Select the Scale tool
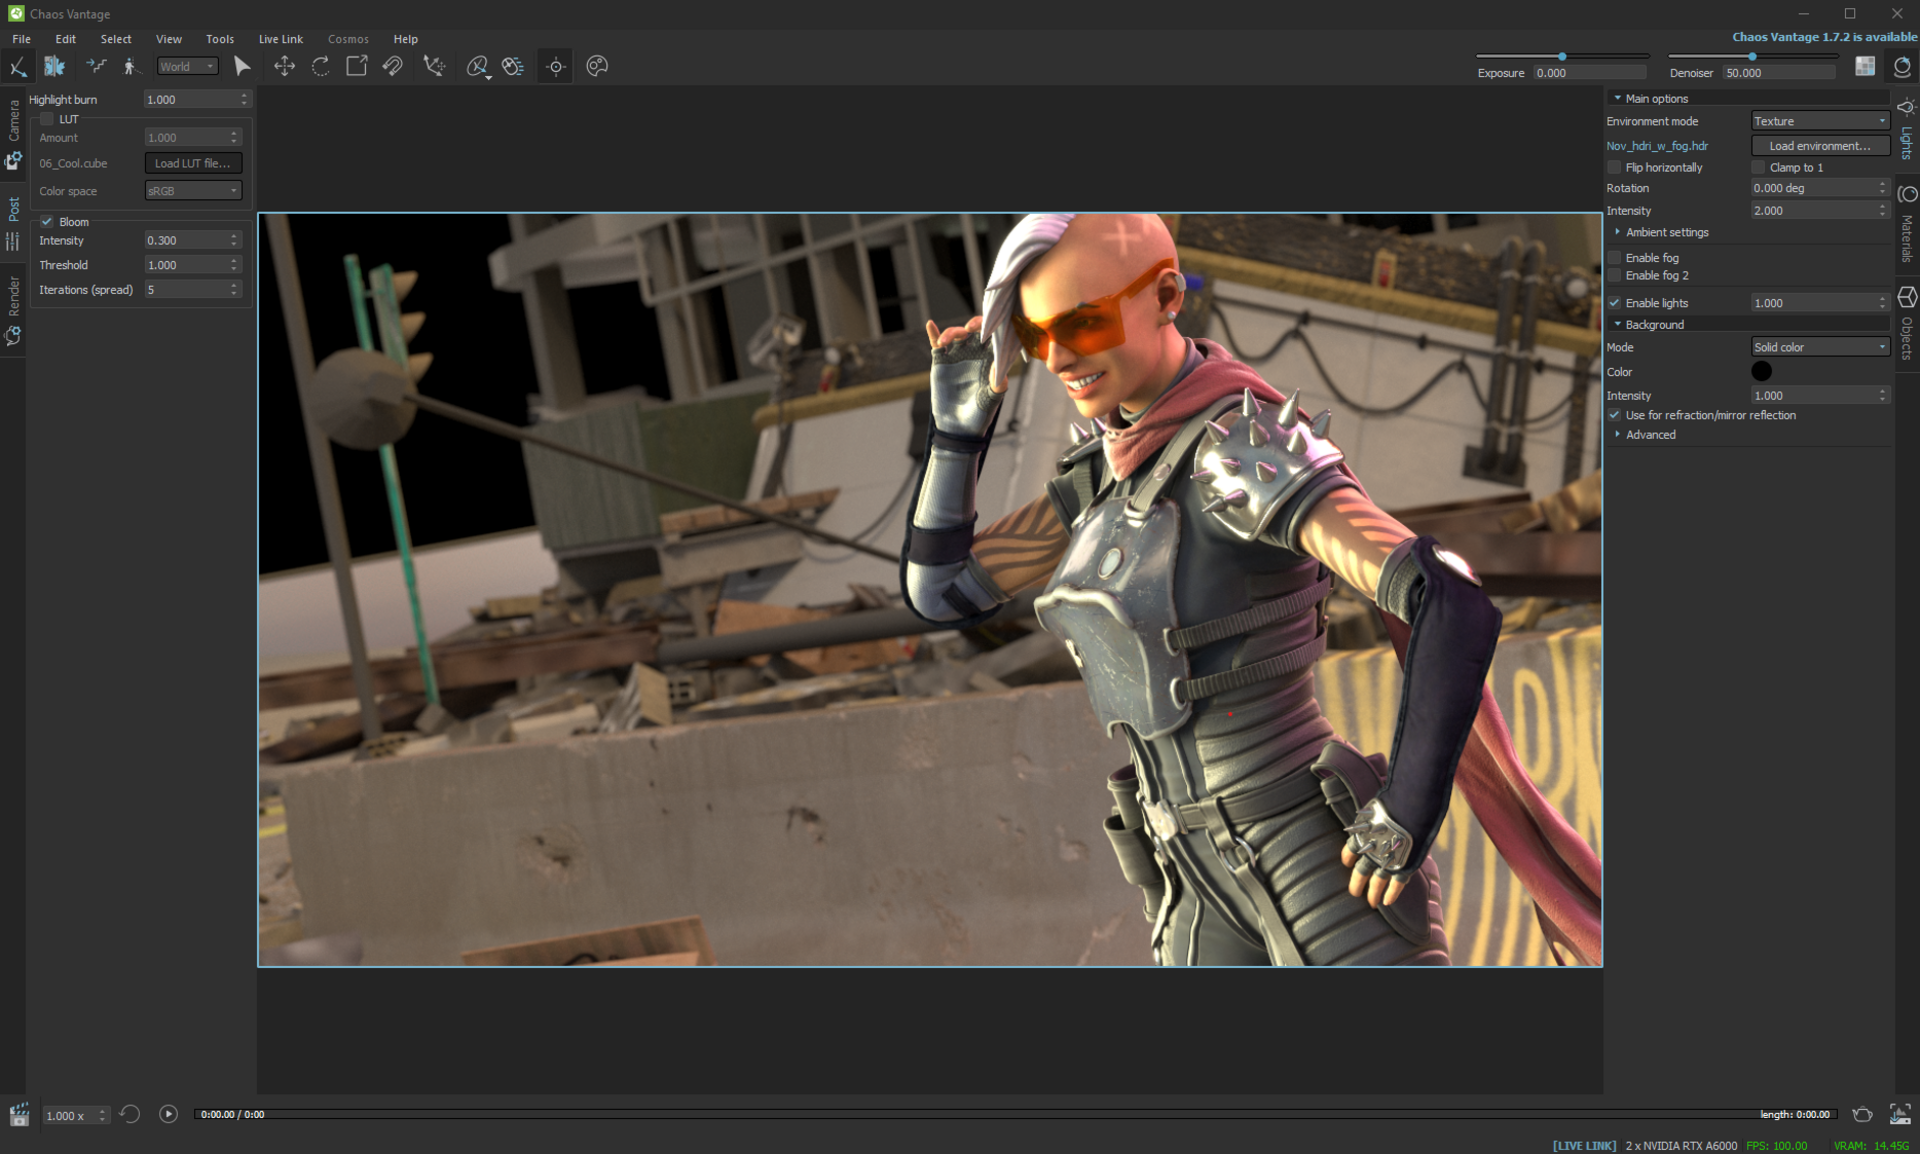Viewport: 1920px width, 1154px height. (x=356, y=66)
